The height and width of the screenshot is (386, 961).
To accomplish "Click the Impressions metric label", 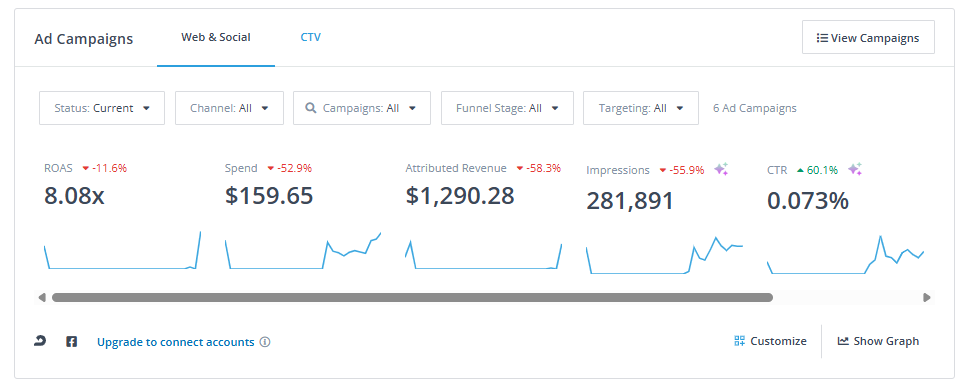I will 618,170.
